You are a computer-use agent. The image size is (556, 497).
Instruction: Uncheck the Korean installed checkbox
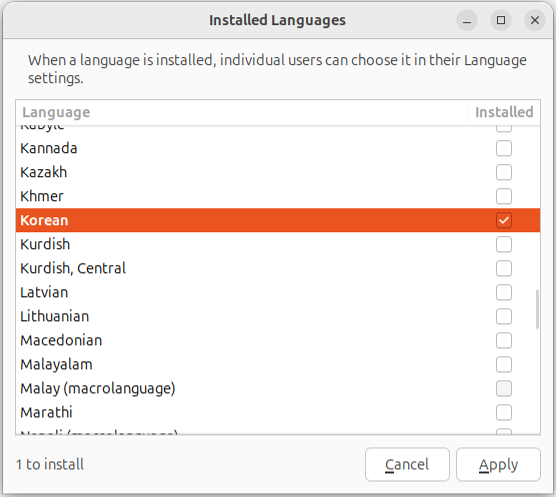[x=504, y=220]
